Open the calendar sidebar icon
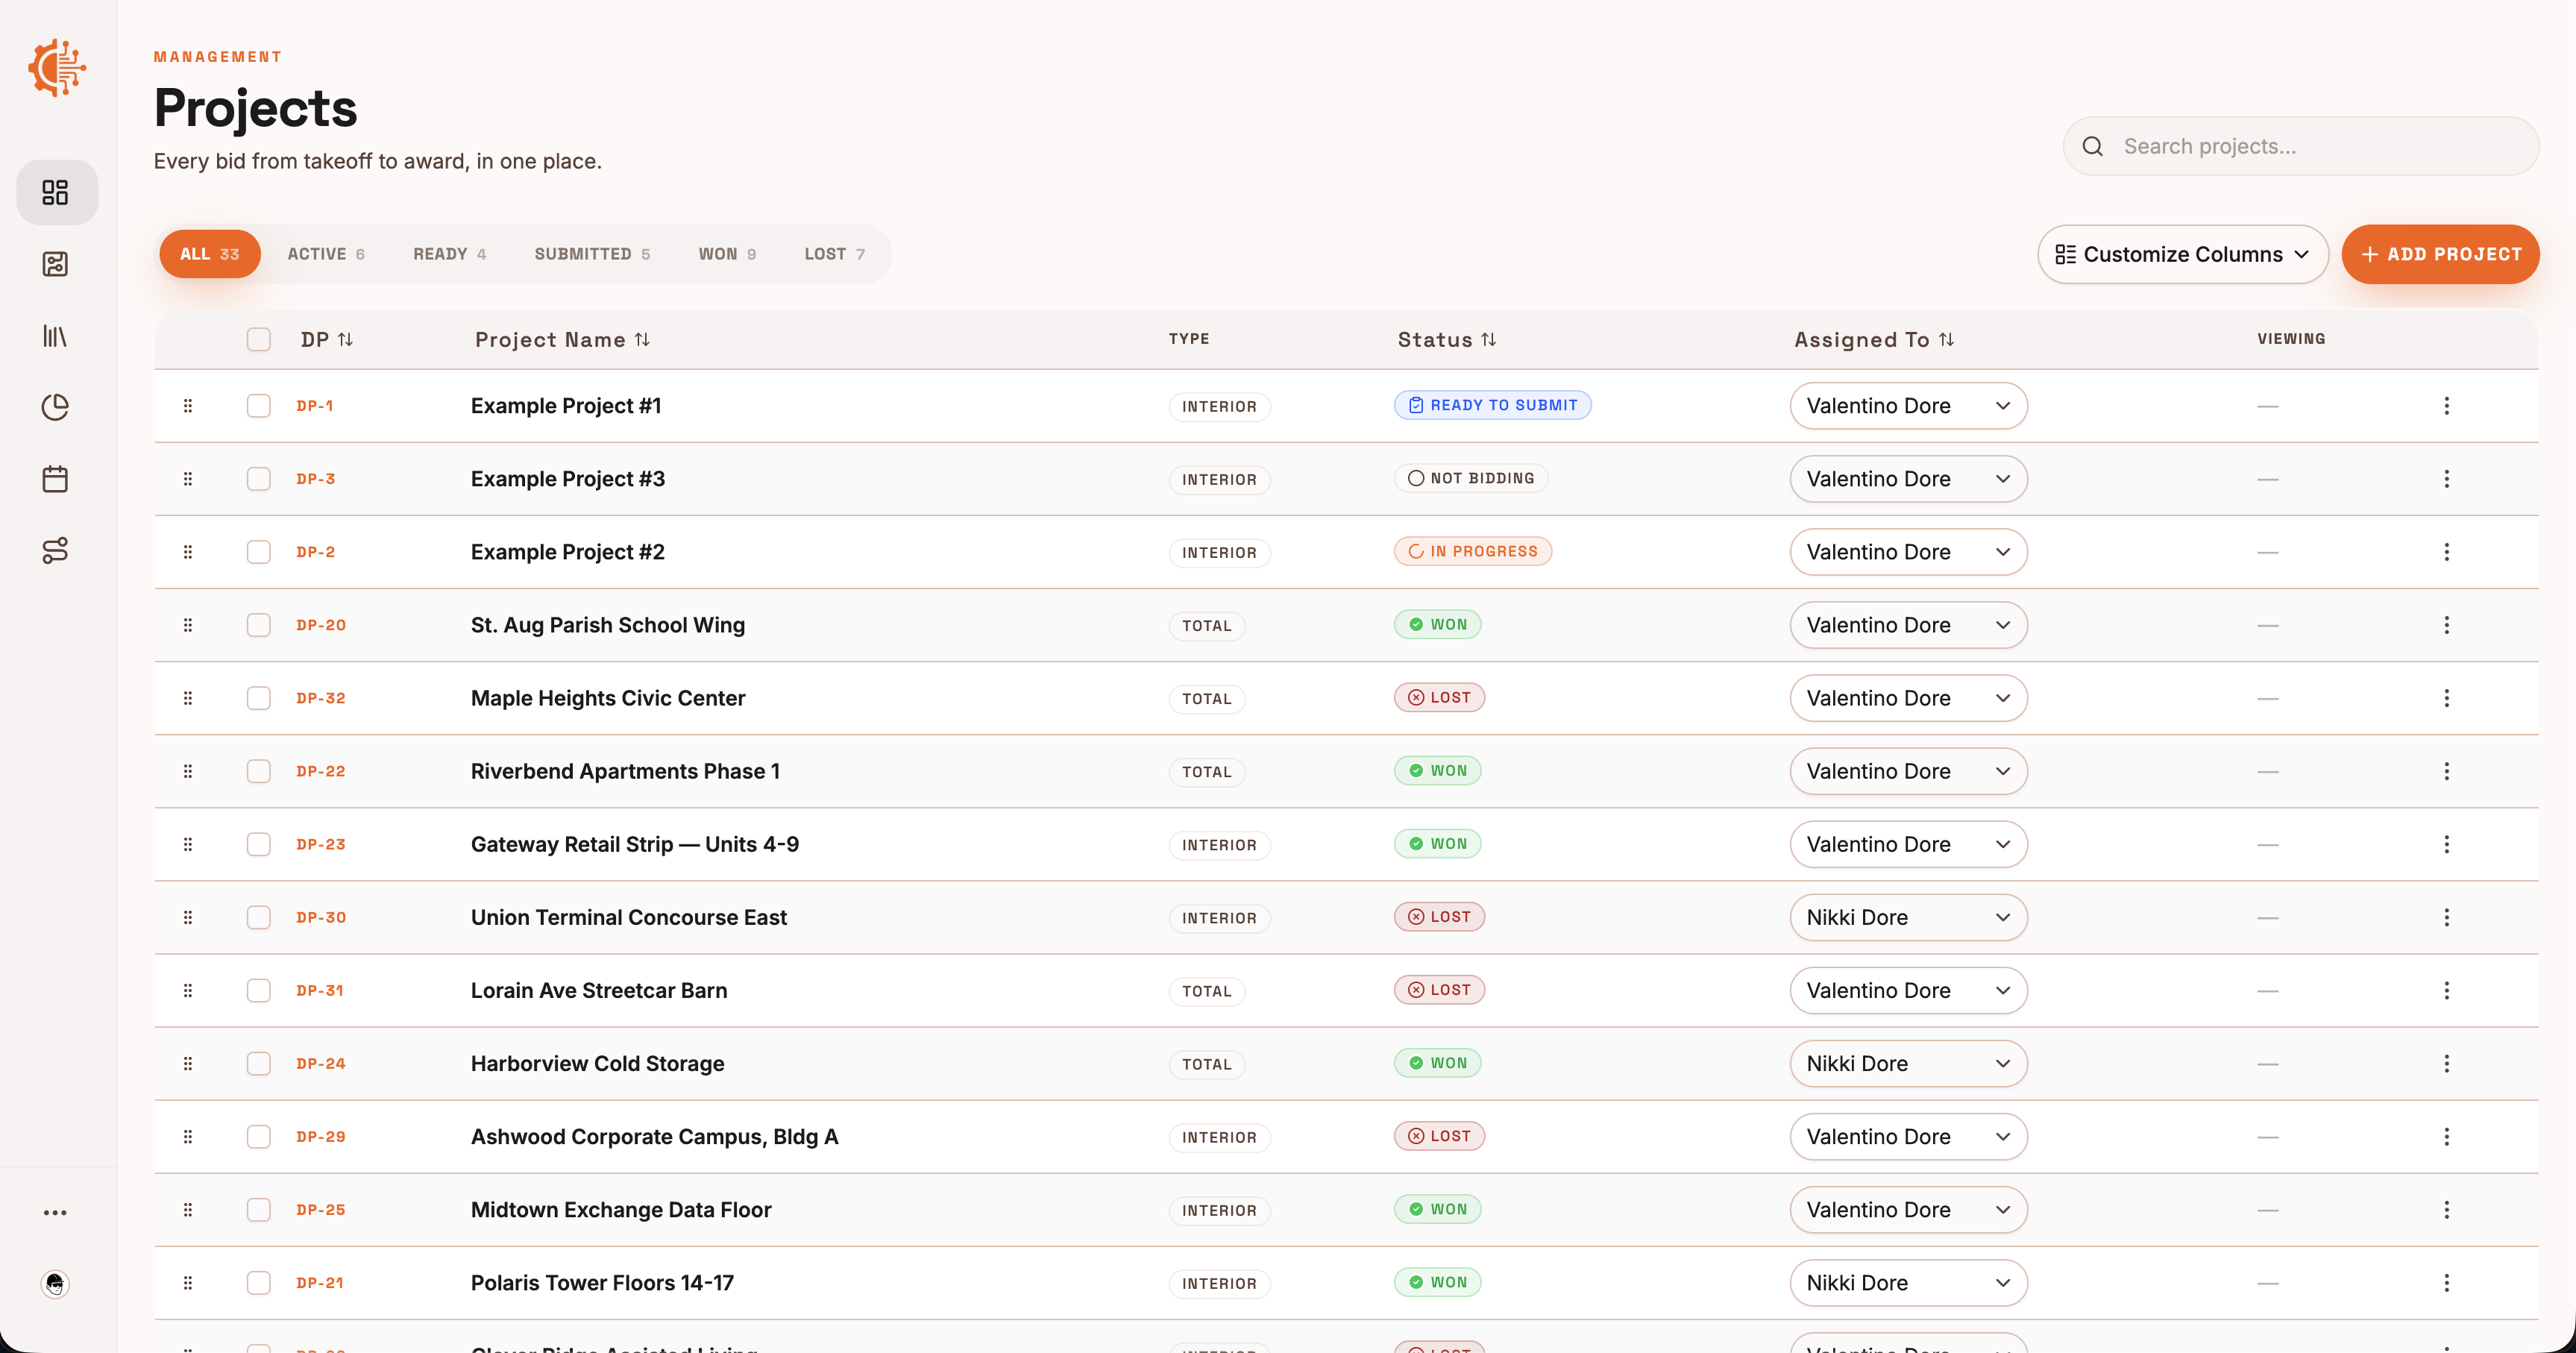 click(56, 479)
